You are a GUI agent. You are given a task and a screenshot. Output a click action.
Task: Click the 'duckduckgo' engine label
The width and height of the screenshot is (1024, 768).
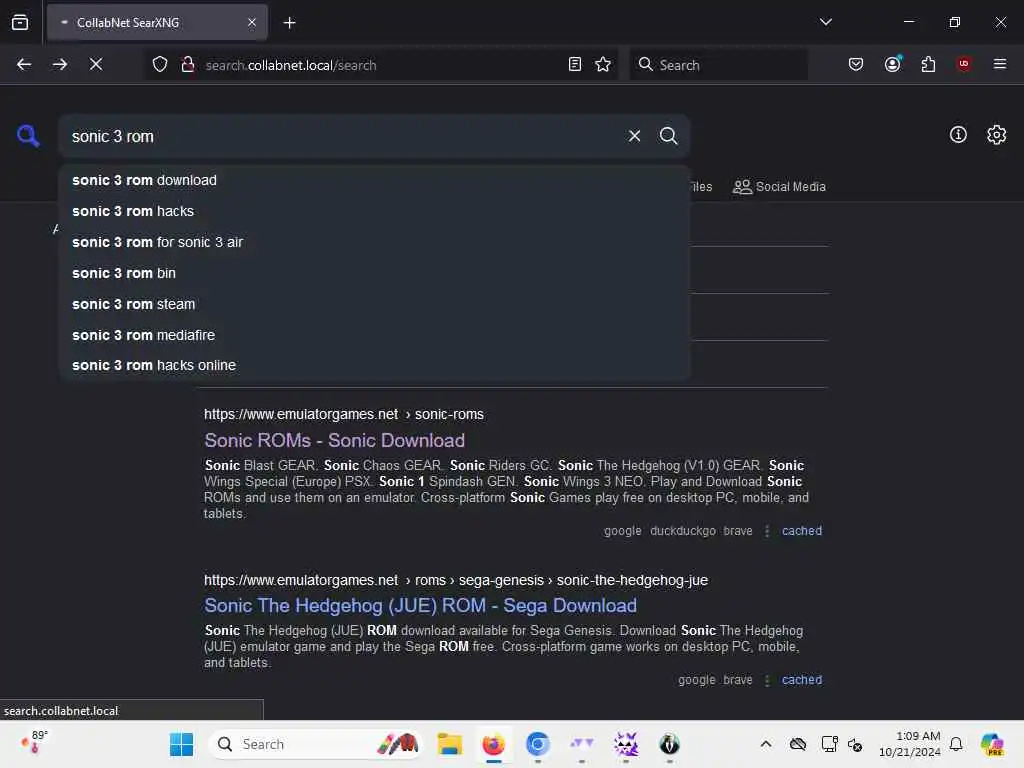coord(682,531)
